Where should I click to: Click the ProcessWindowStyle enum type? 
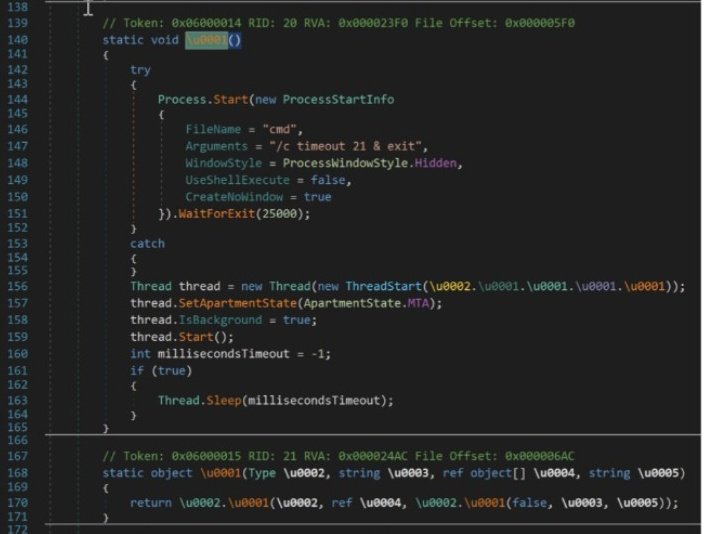[345, 163]
